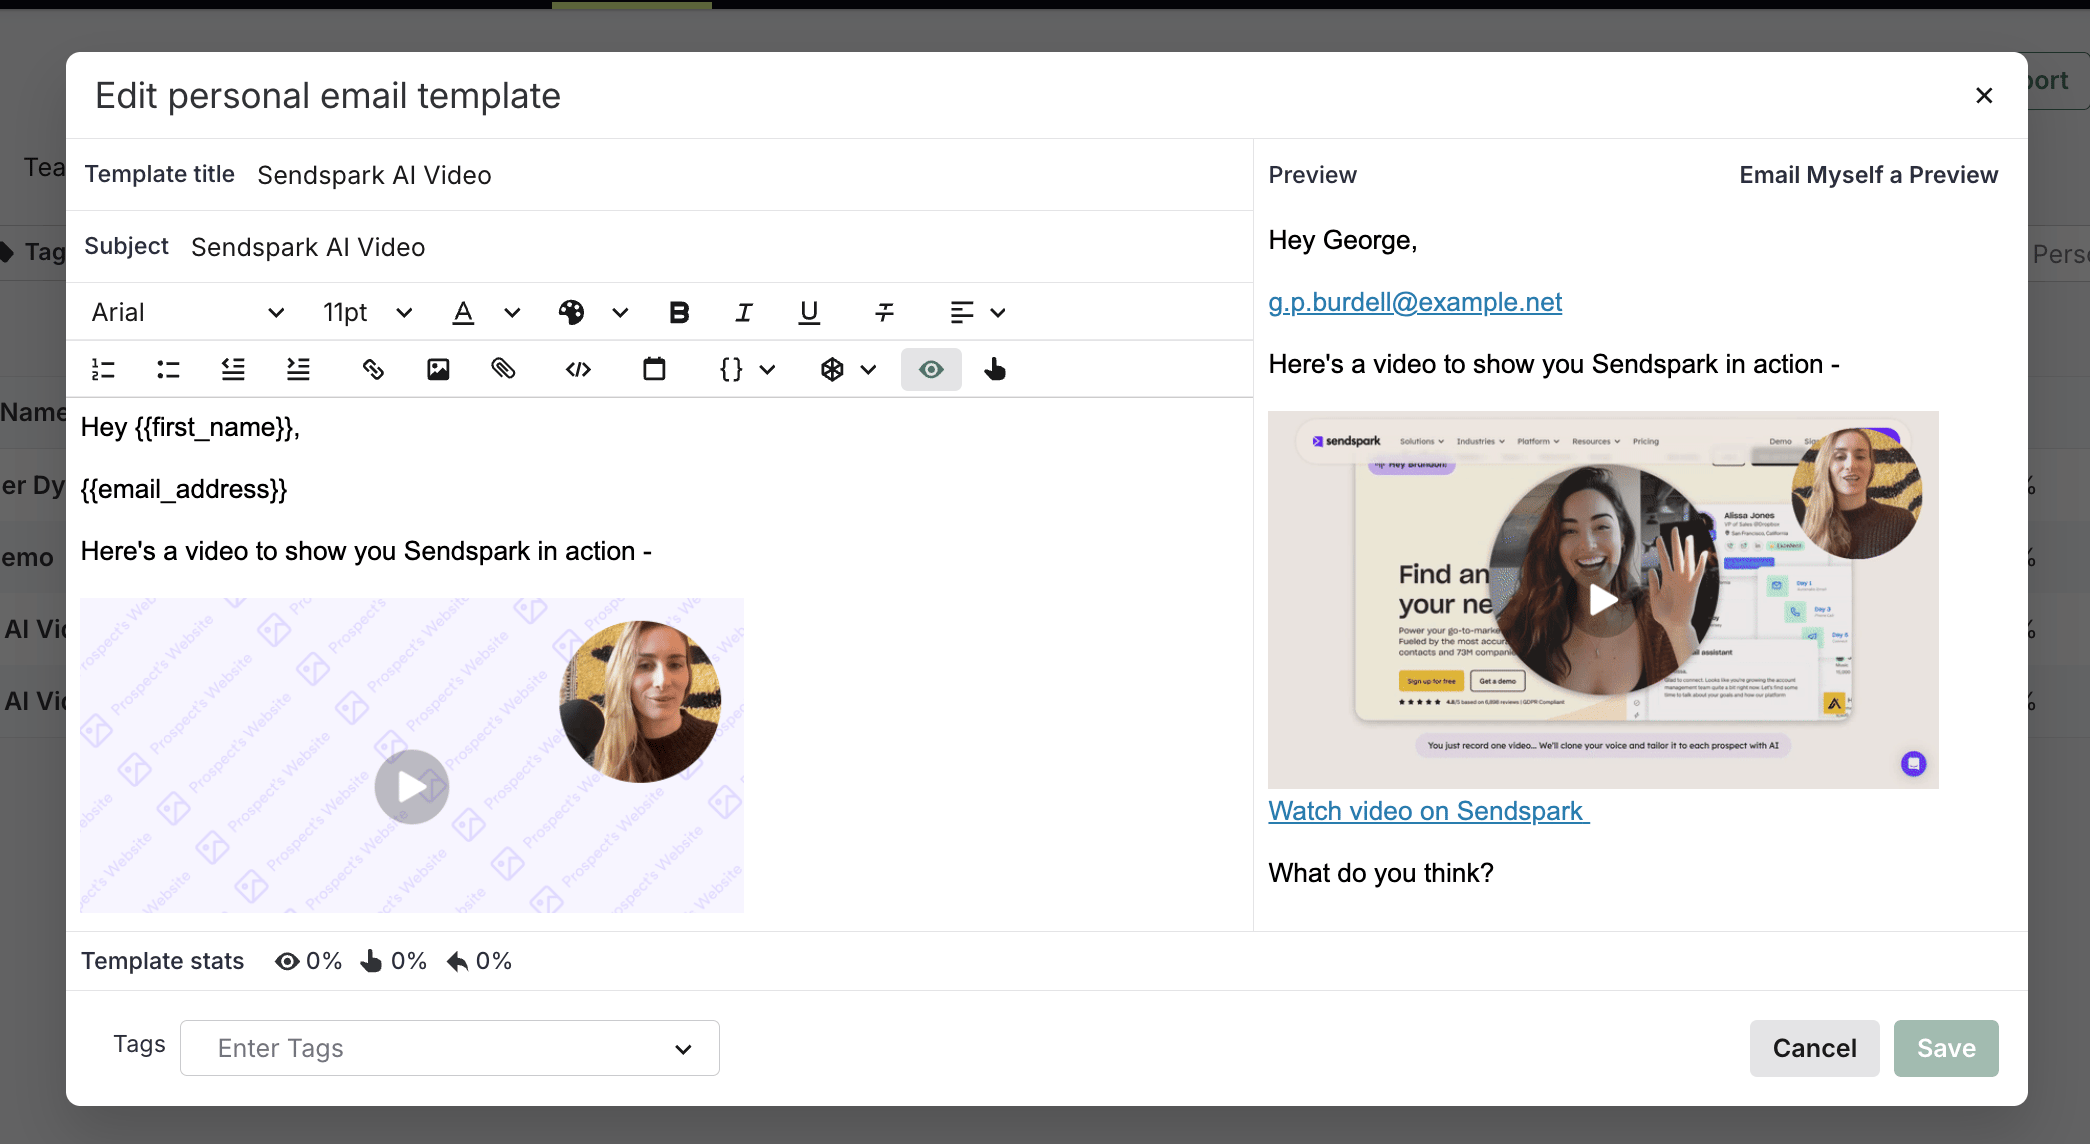Image resolution: width=2090 pixels, height=1144 pixels.
Task: Click the open rate eye stat 0%
Action: (308, 961)
